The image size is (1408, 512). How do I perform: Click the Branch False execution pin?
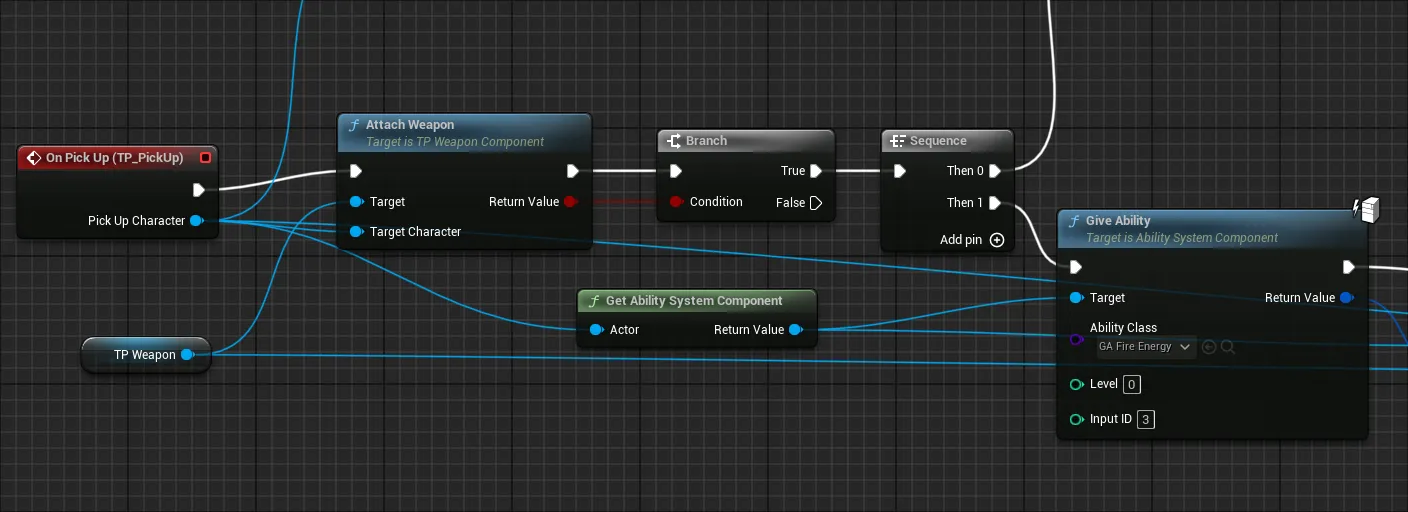tap(816, 203)
